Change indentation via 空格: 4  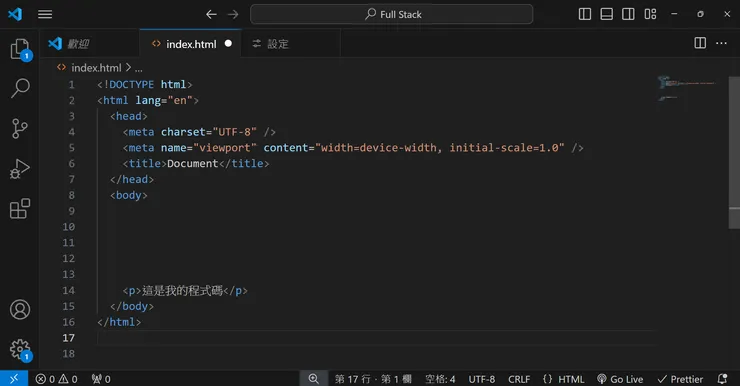click(x=440, y=379)
